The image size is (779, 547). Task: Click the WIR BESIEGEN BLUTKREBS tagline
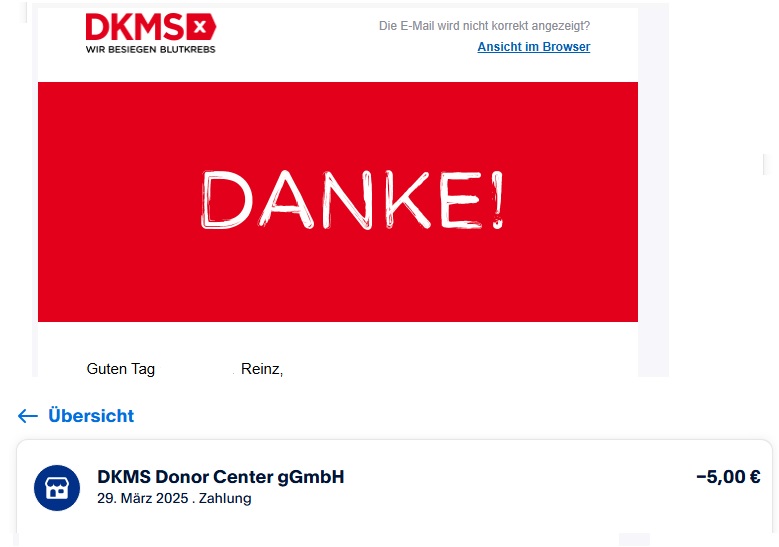151,49
